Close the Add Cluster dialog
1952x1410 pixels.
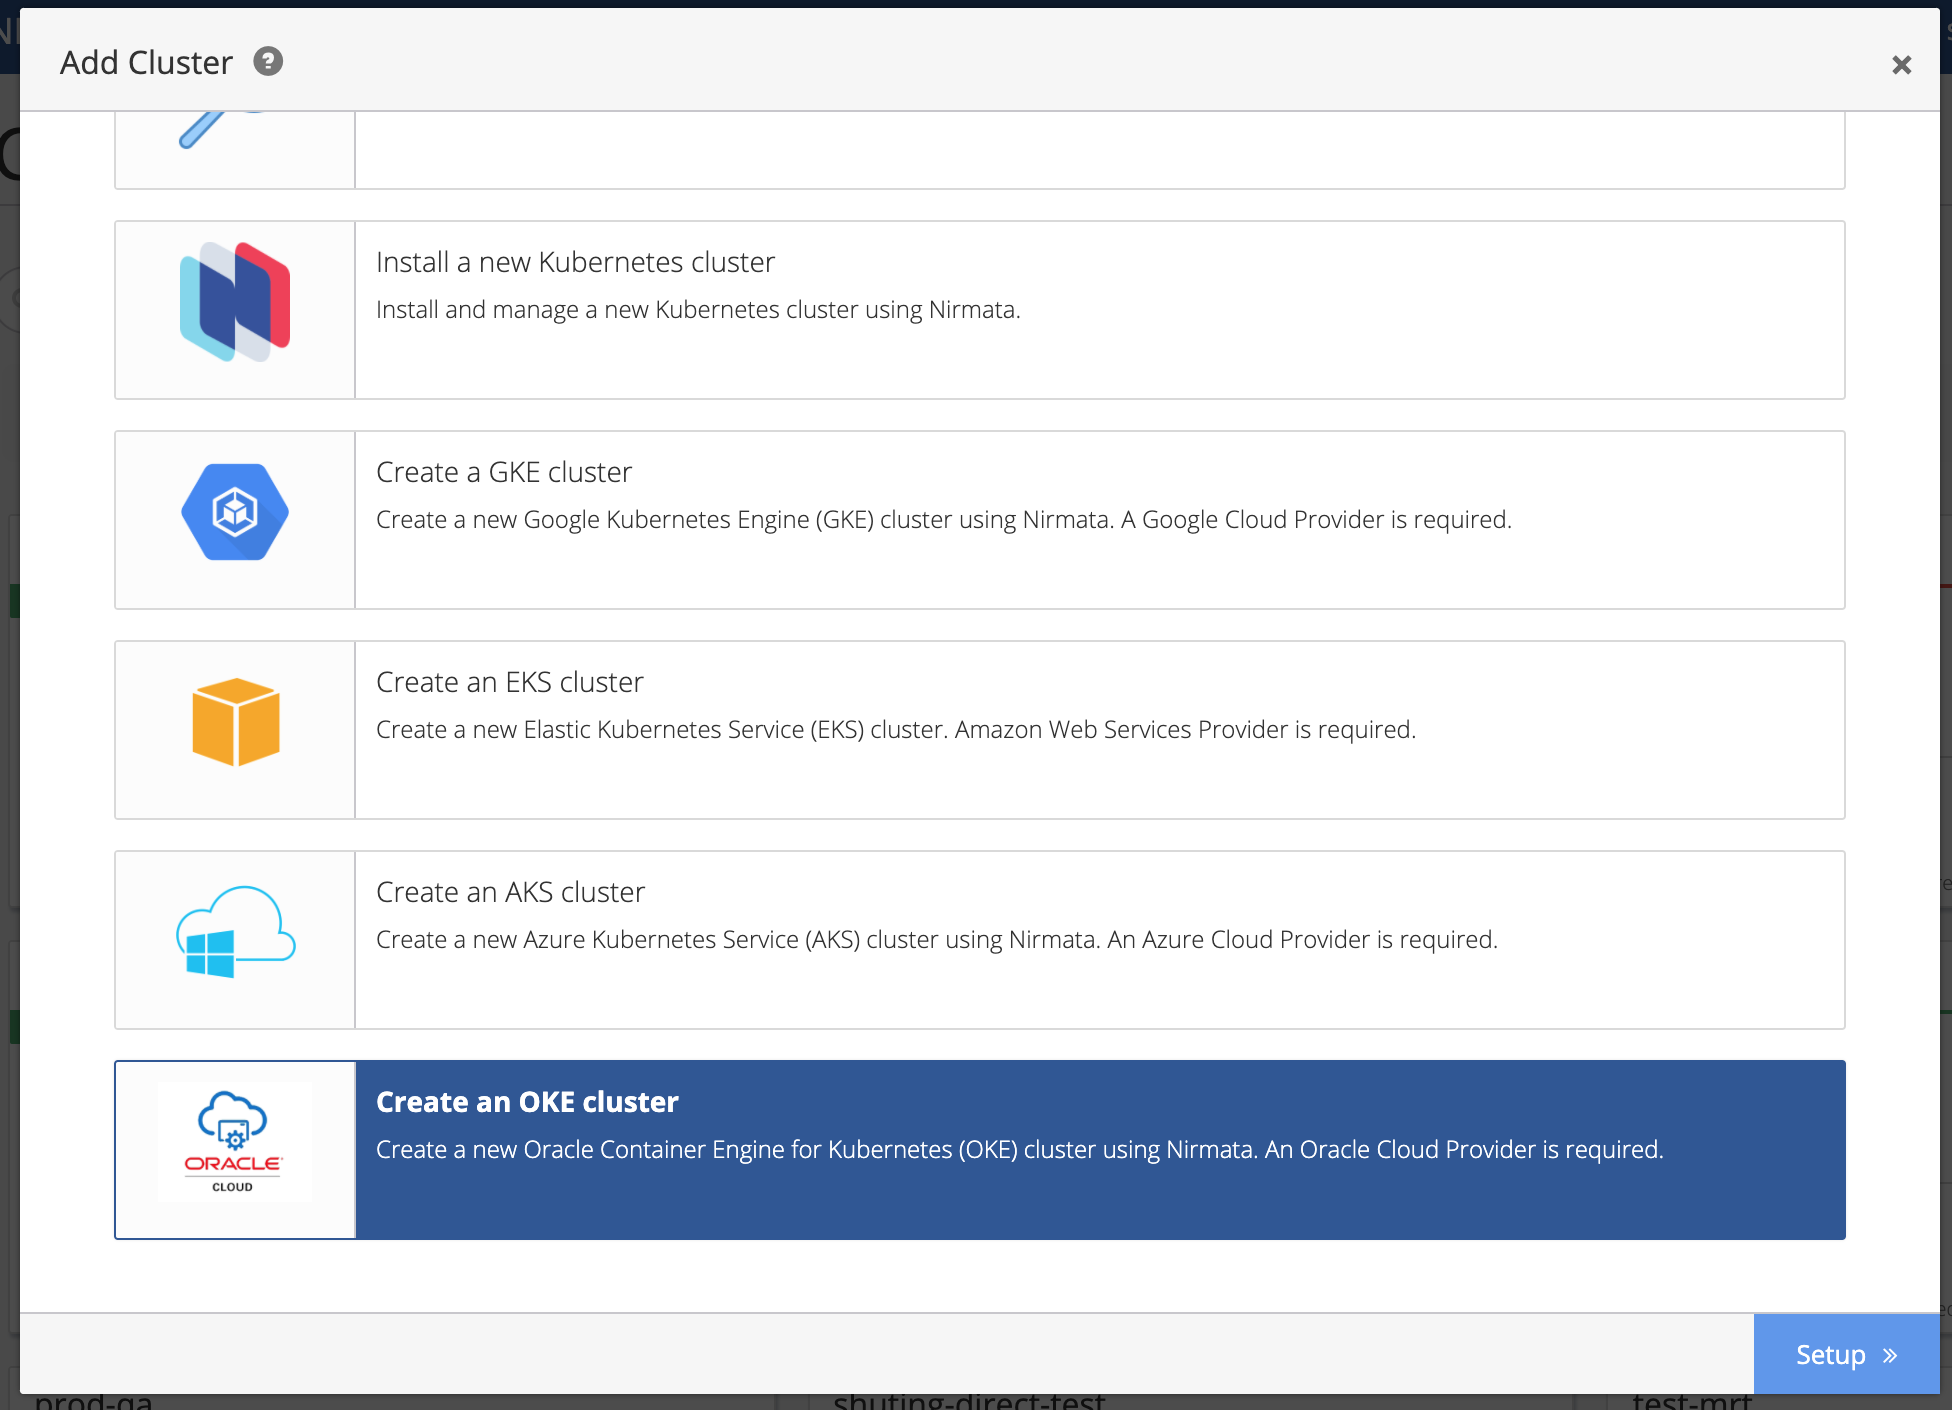click(1901, 65)
